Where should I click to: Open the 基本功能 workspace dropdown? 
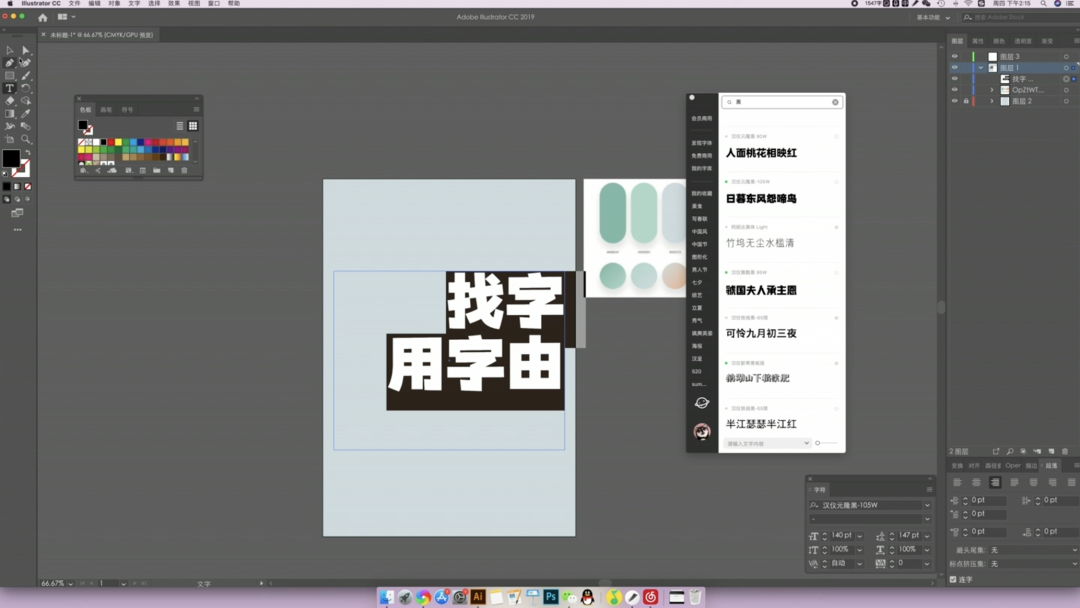point(933,17)
